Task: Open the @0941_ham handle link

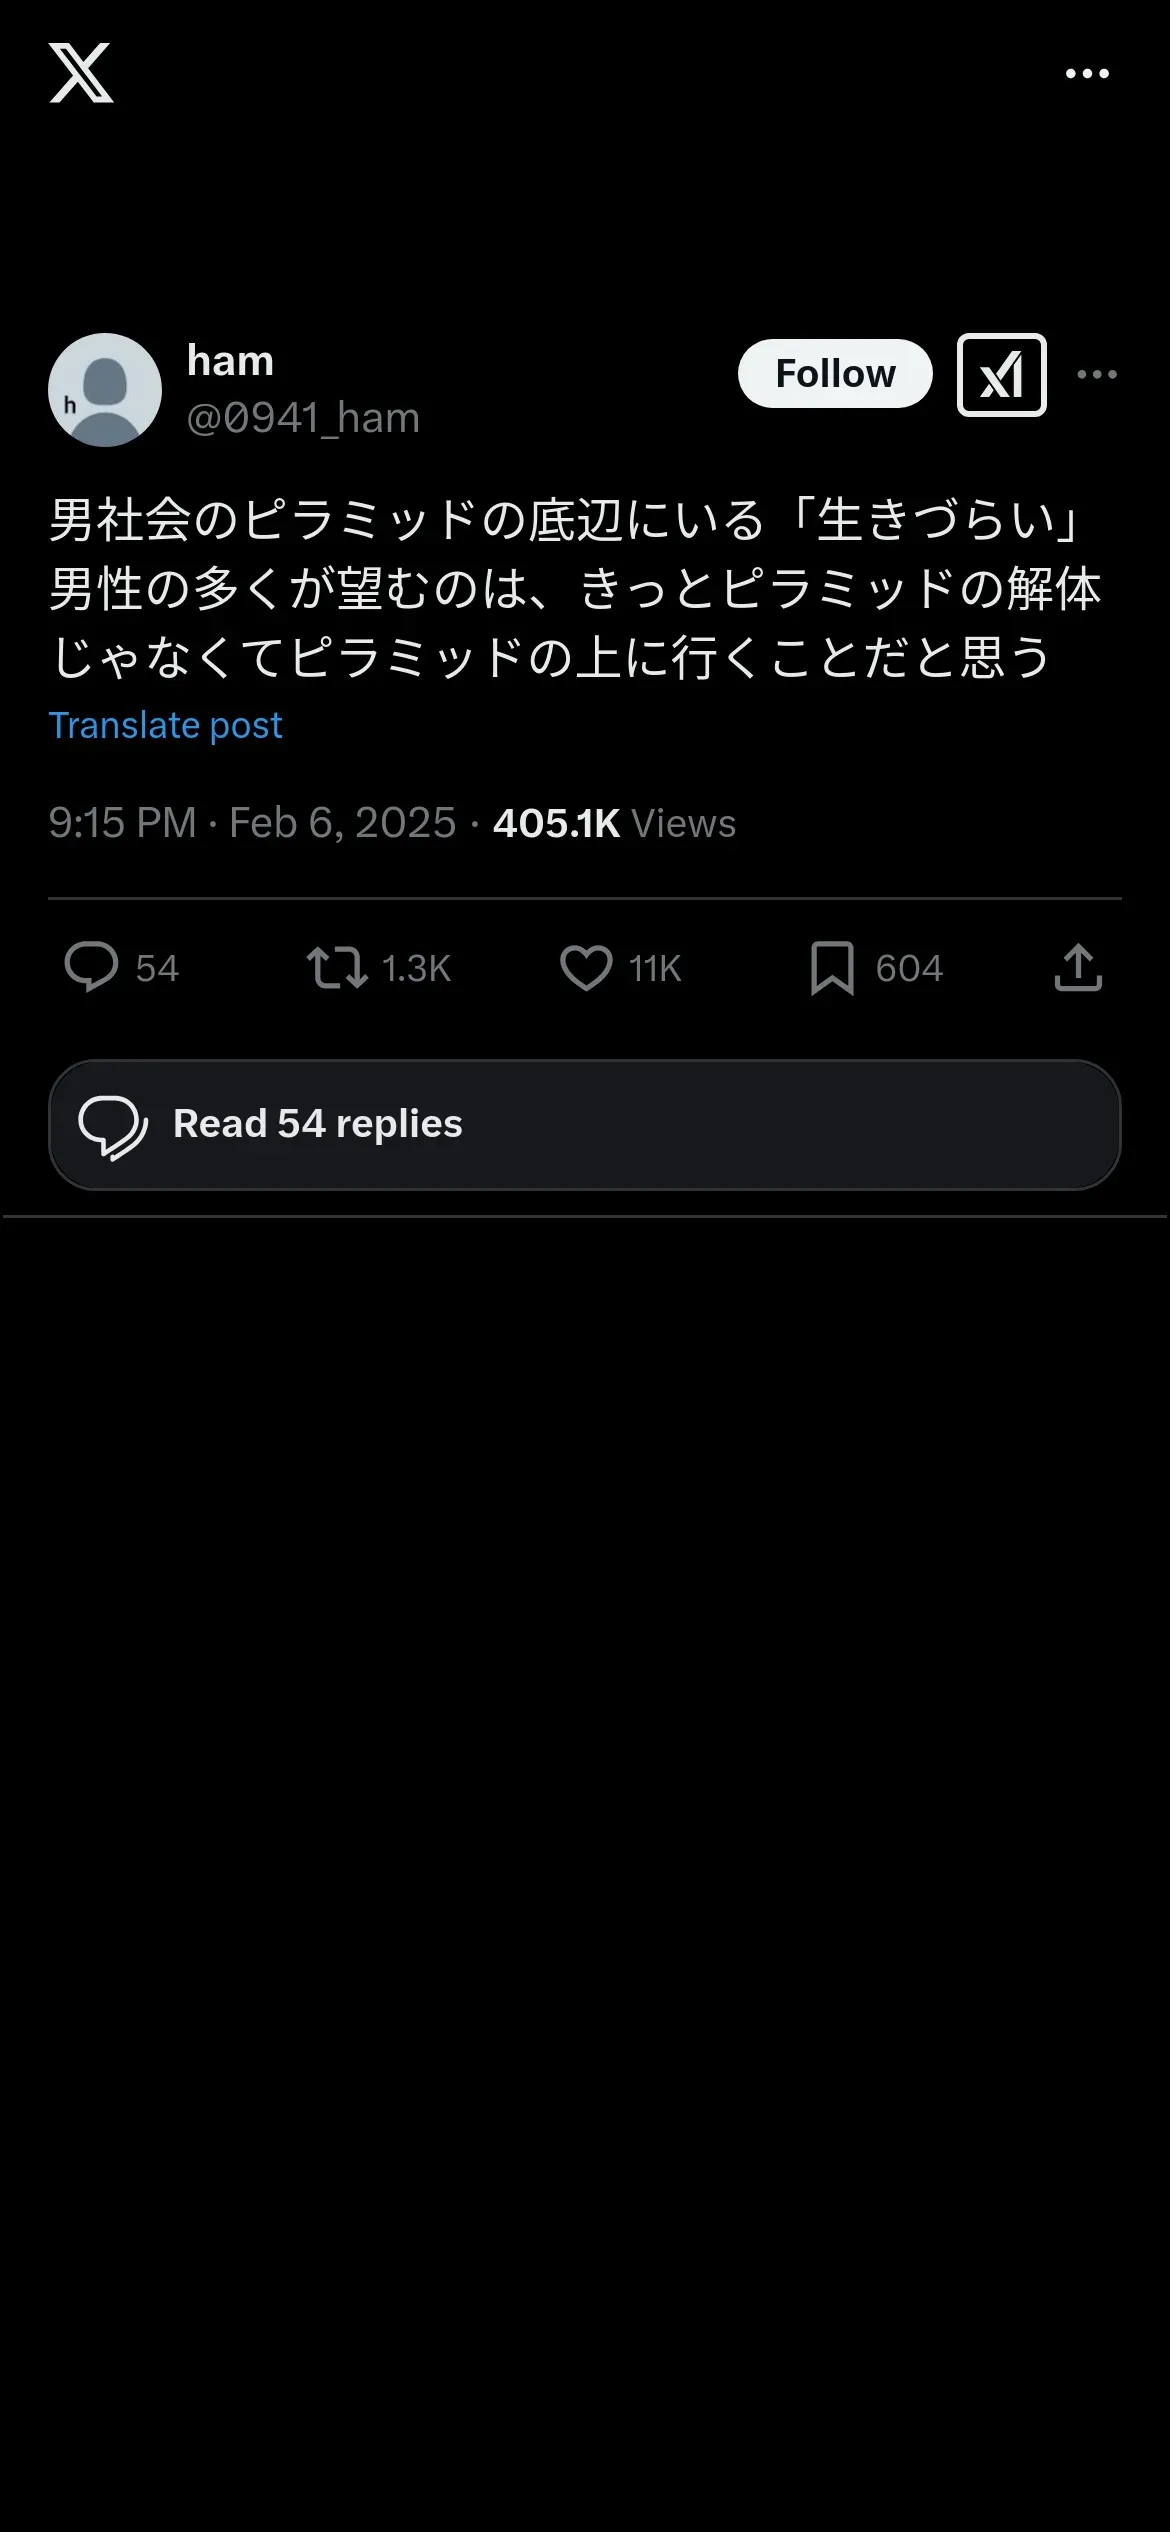Action: point(303,418)
